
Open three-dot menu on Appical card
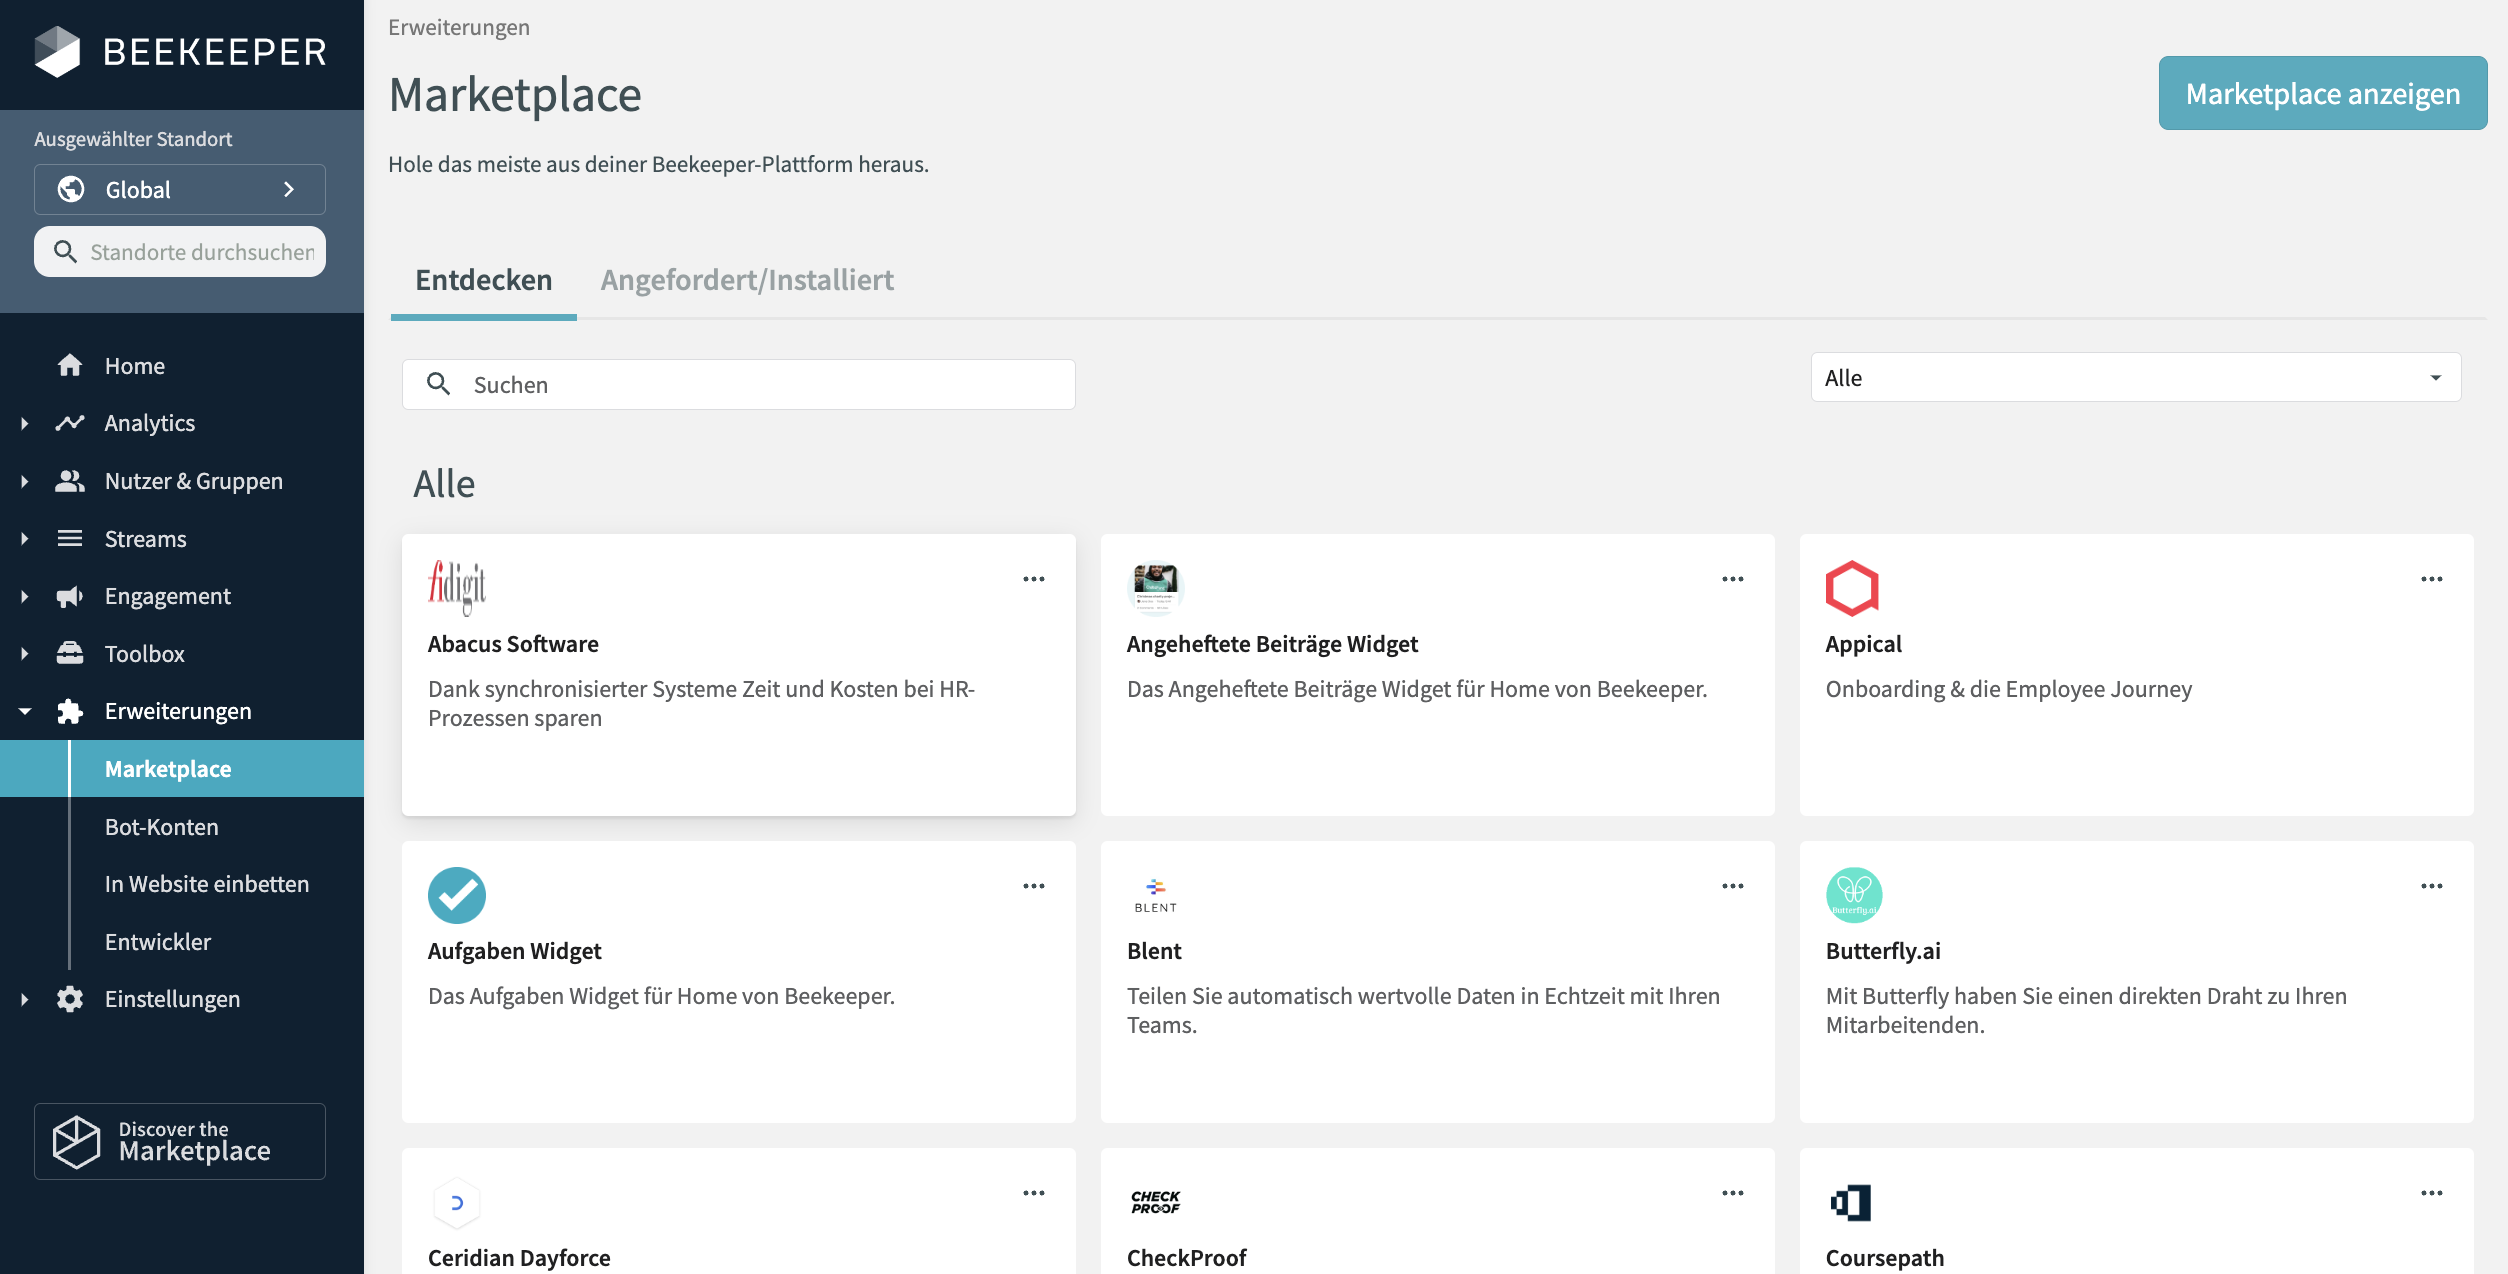coord(2431,579)
